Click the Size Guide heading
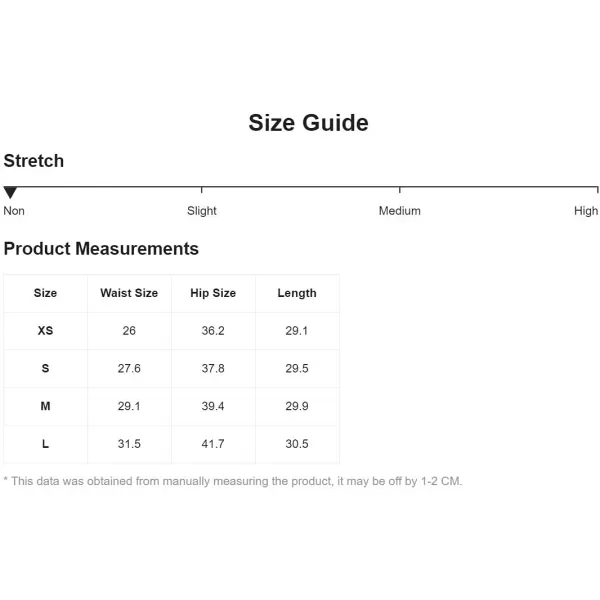 click(308, 123)
